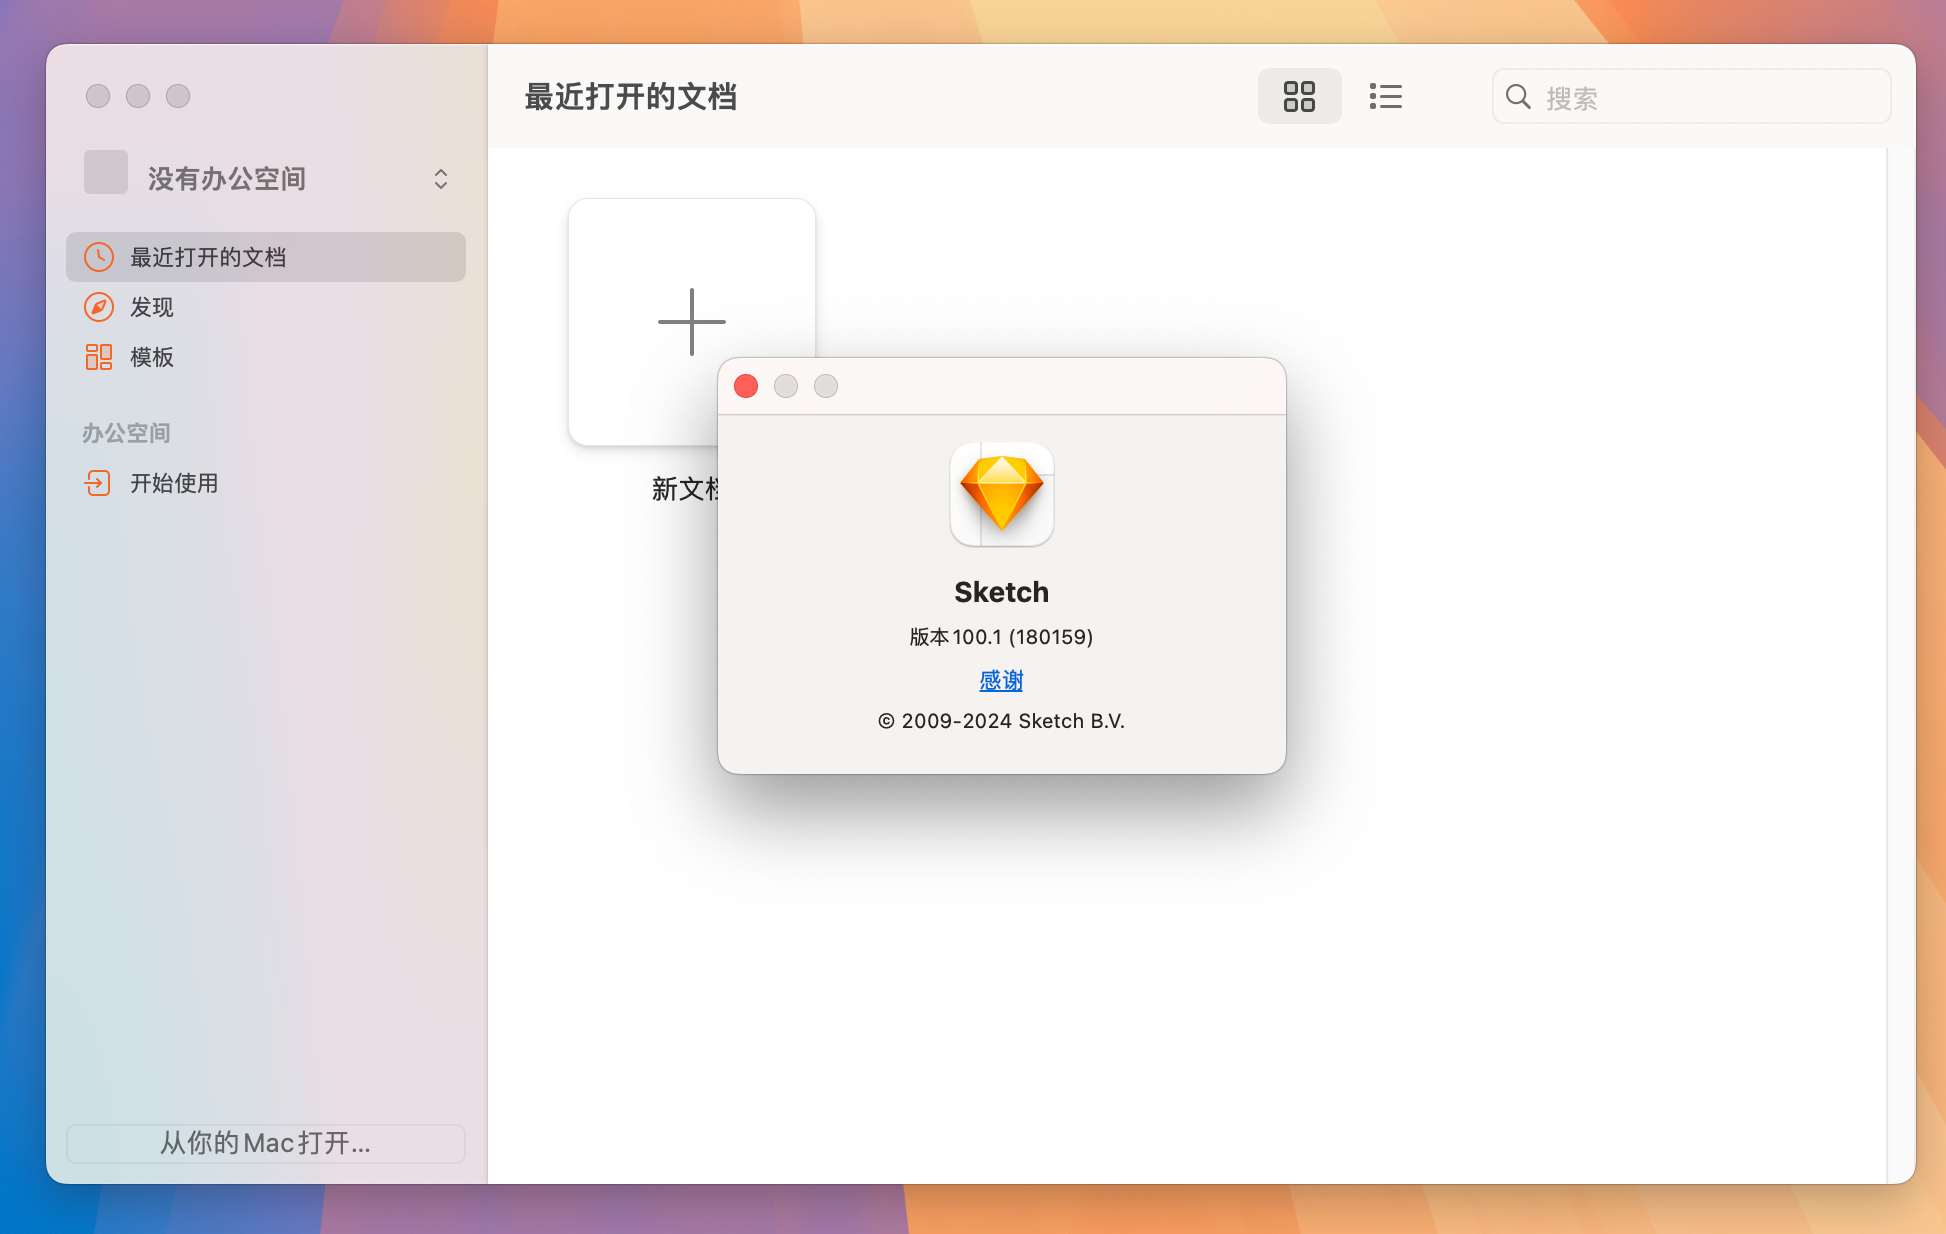Image resolution: width=1946 pixels, height=1234 pixels.
Task: Click the main window's minimize button
Action: pyautogui.click(x=138, y=96)
